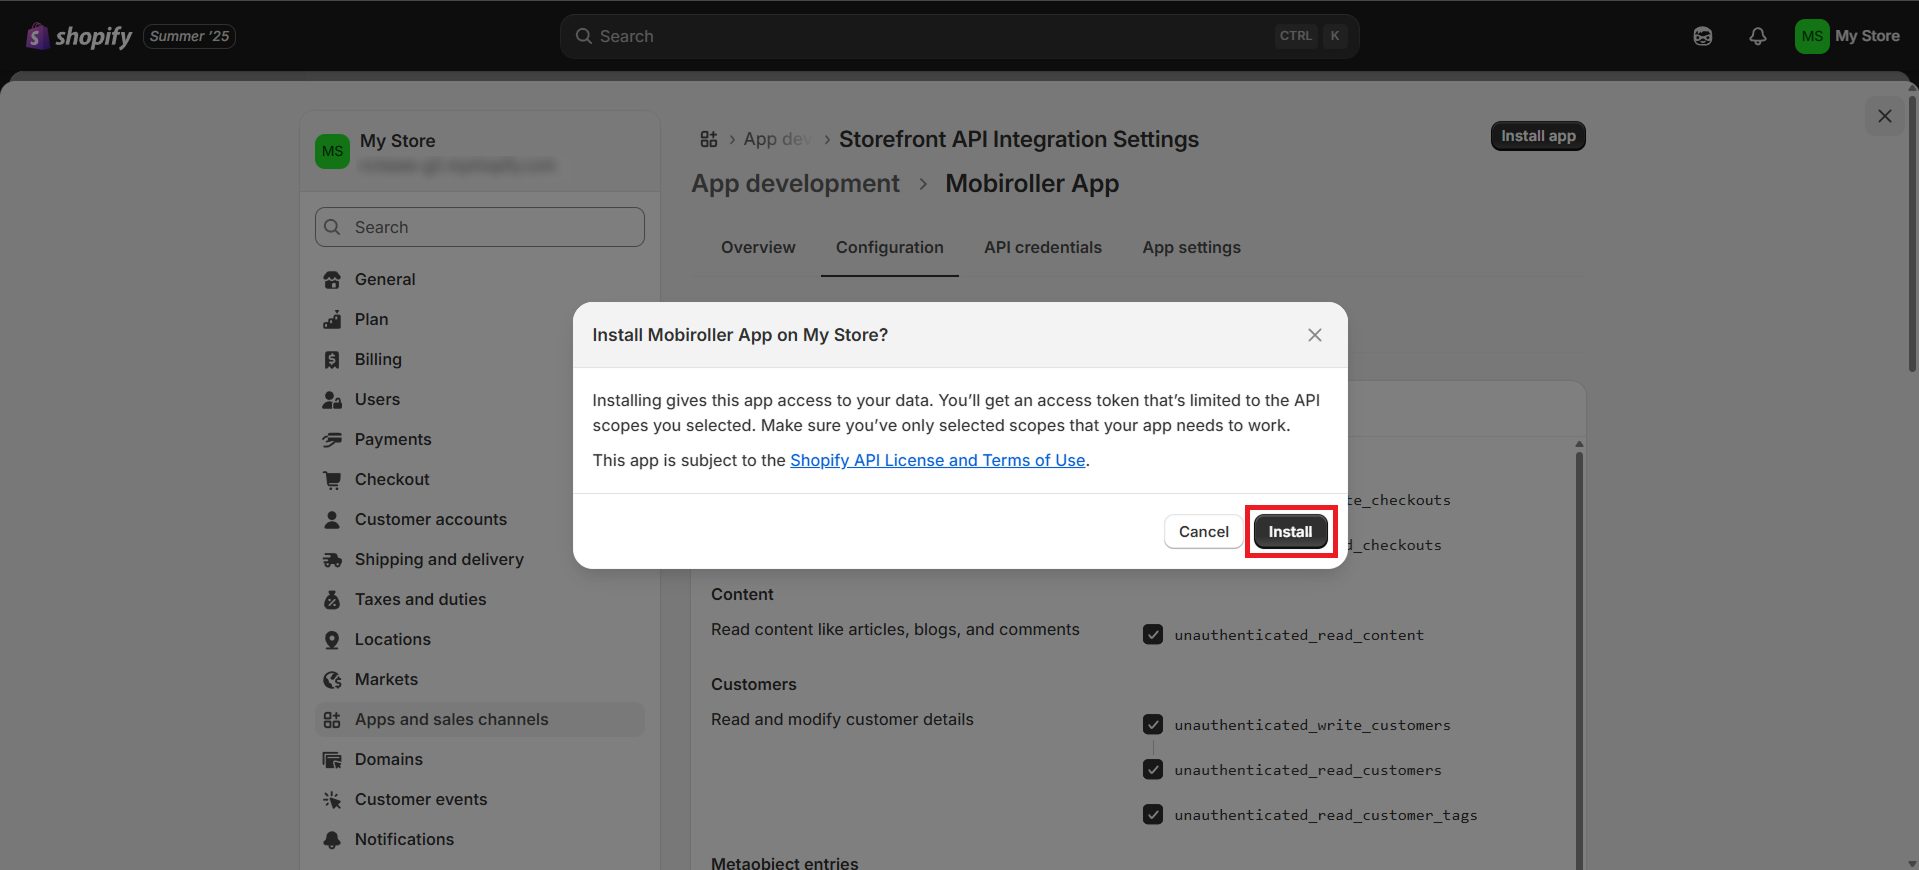Click the Mobiroller App heading

point(1032,184)
